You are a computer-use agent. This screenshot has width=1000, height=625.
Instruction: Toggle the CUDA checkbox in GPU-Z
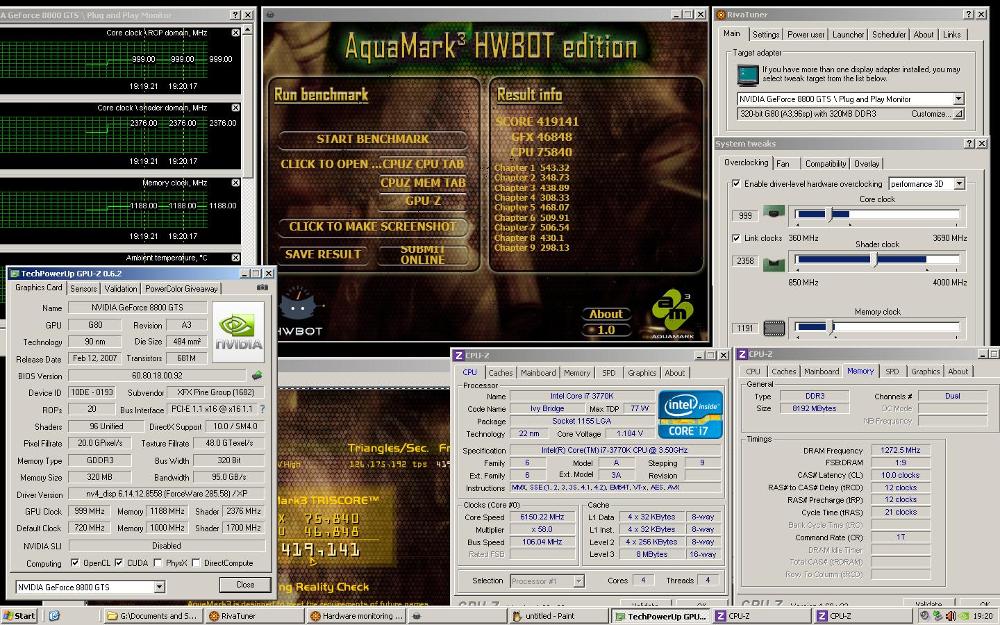[x=119, y=562]
